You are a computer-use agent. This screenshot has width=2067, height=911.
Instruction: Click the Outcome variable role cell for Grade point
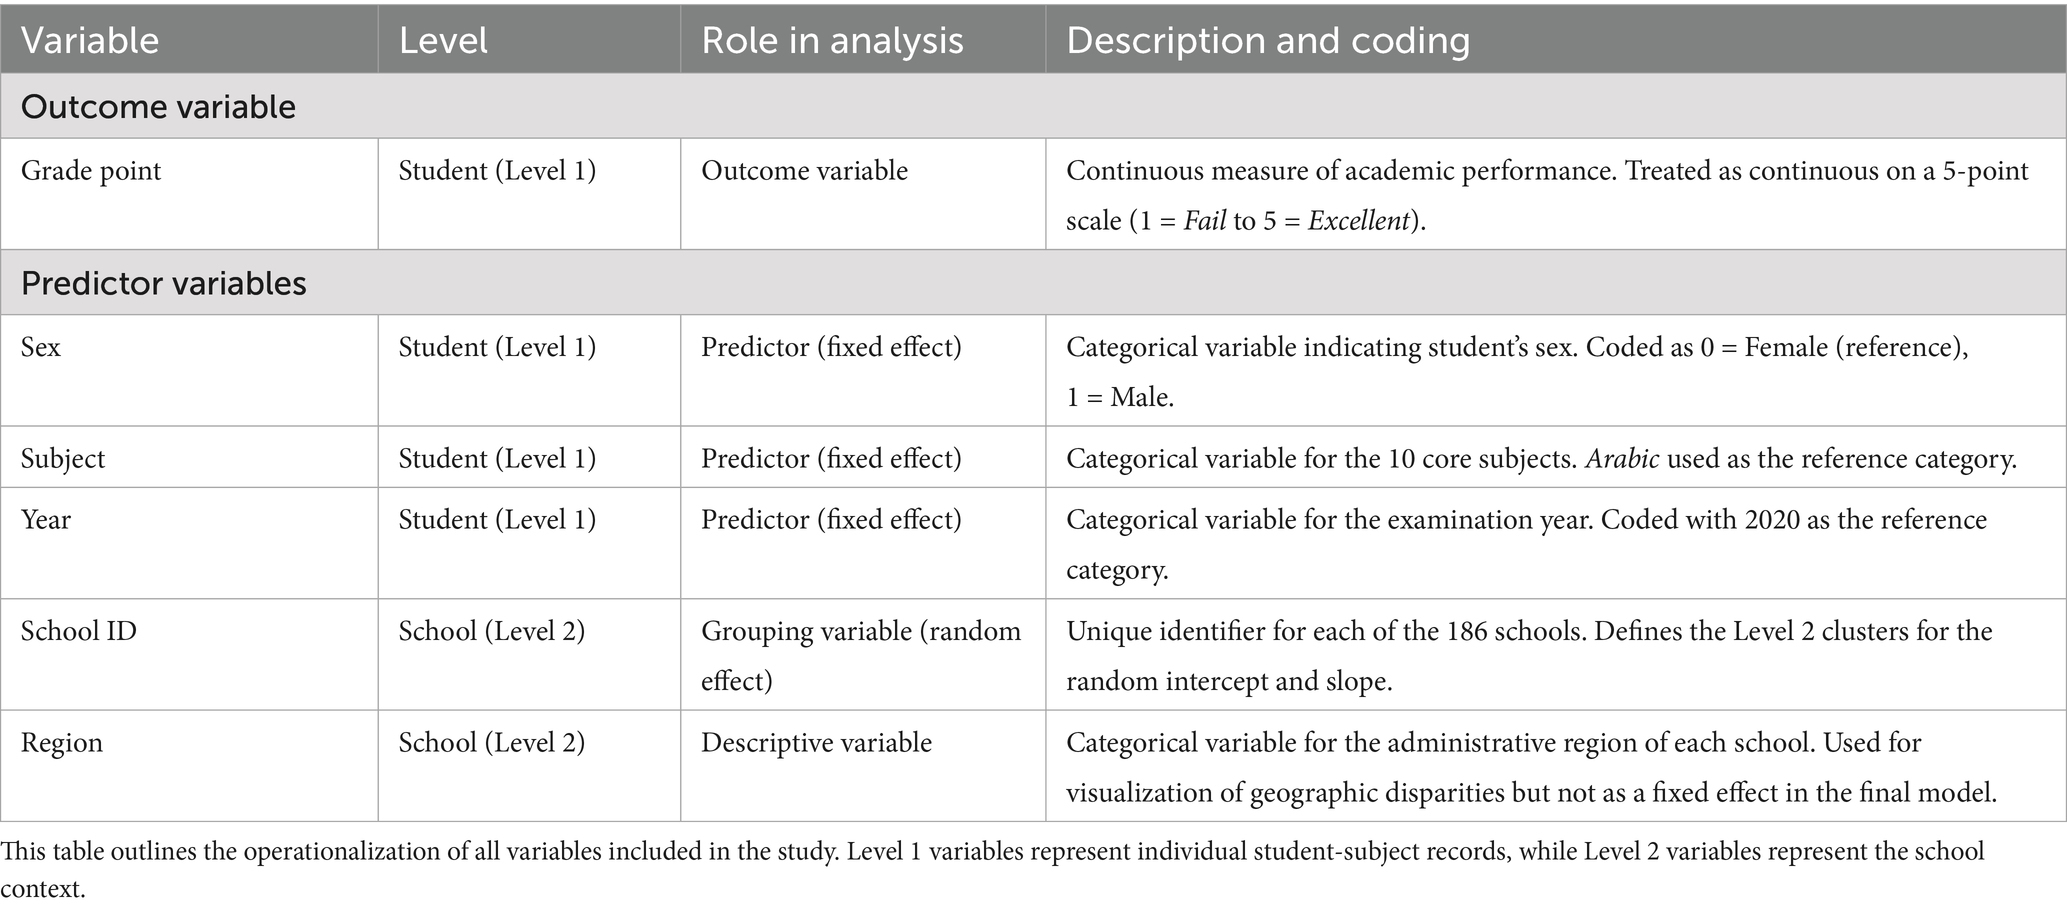pyautogui.click(x=804, y=171)
